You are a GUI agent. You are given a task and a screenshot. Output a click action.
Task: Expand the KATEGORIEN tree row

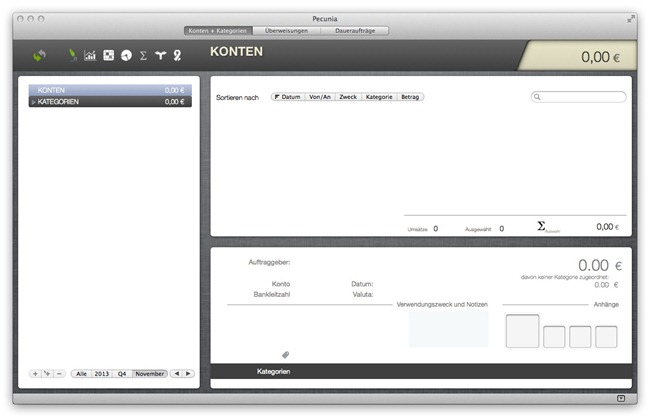tap(34, 102)
